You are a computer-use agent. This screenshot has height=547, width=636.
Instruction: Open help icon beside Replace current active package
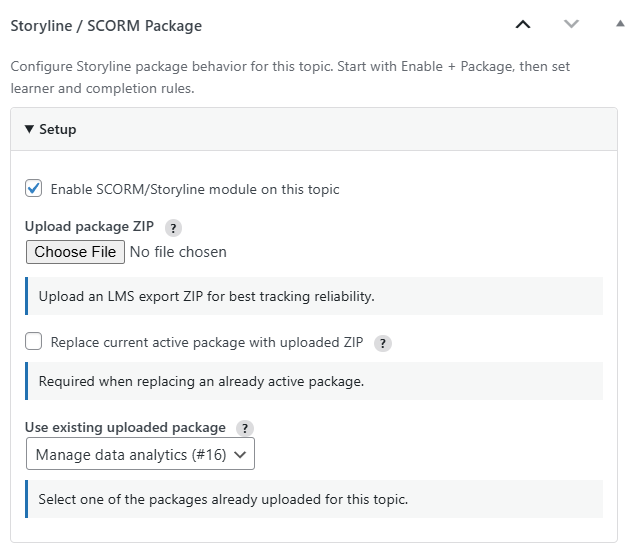point(382,343)
